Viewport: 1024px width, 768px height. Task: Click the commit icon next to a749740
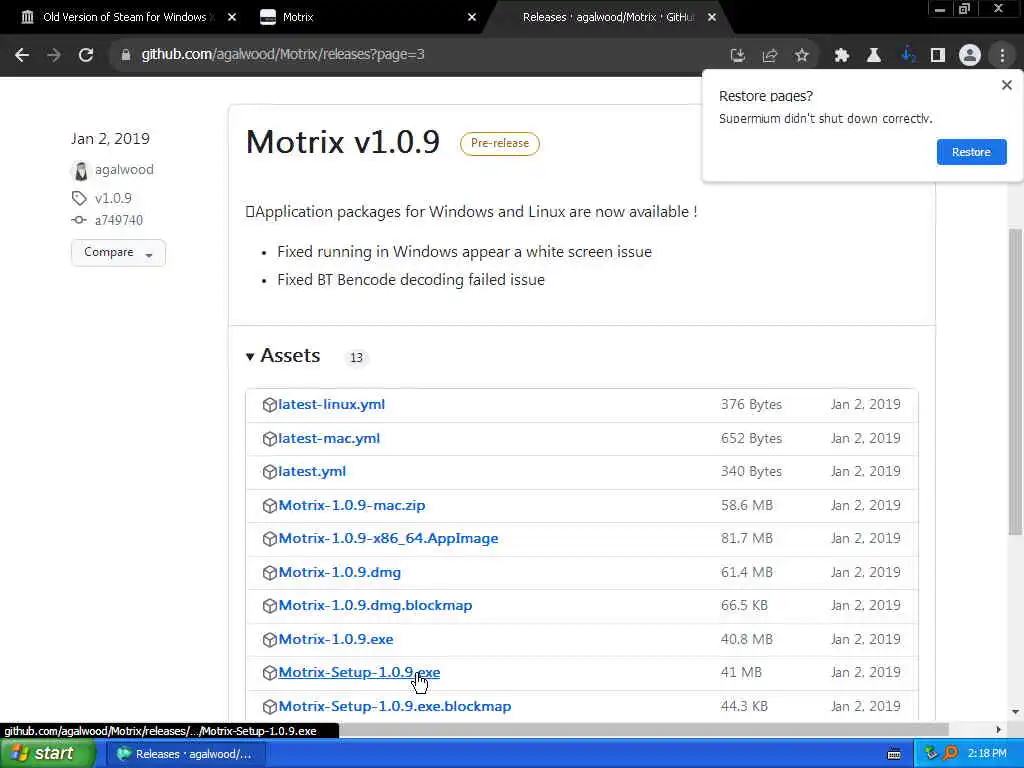click(79, 220)
